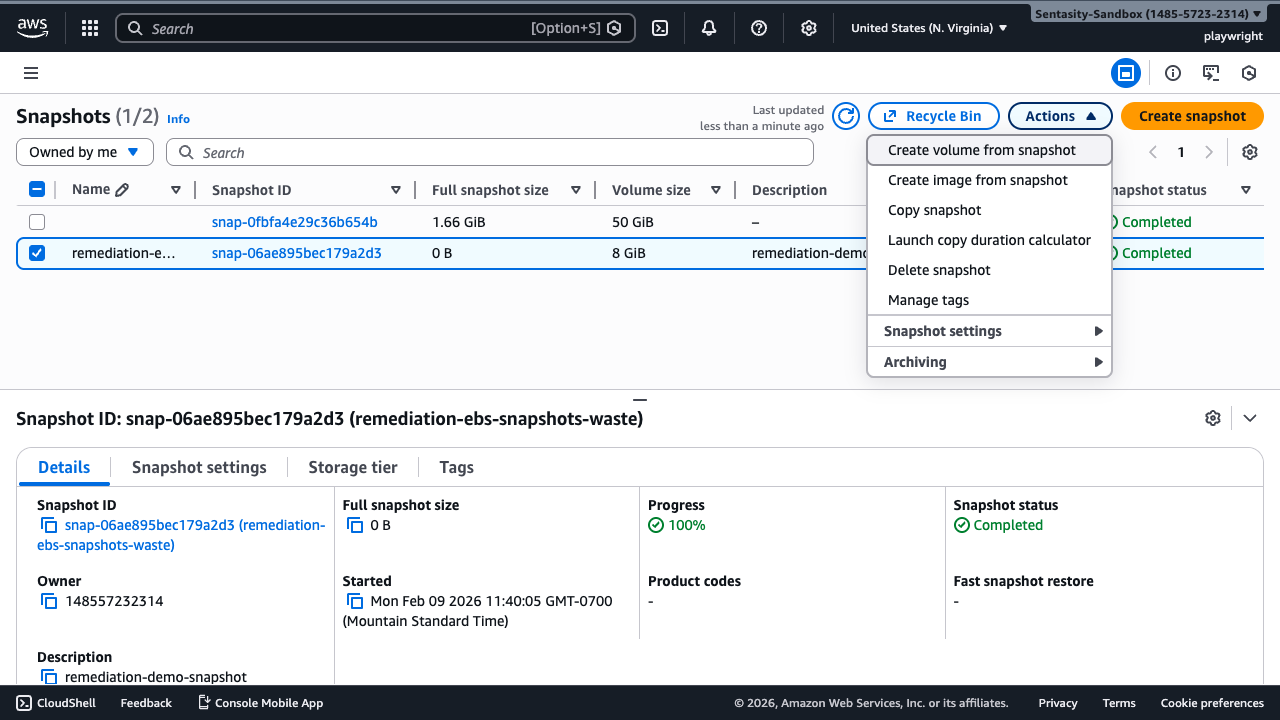The width and height of the screenshot is (1280, 720).
Task: Open the help question mark menu
Action: [x=759, y=28]
